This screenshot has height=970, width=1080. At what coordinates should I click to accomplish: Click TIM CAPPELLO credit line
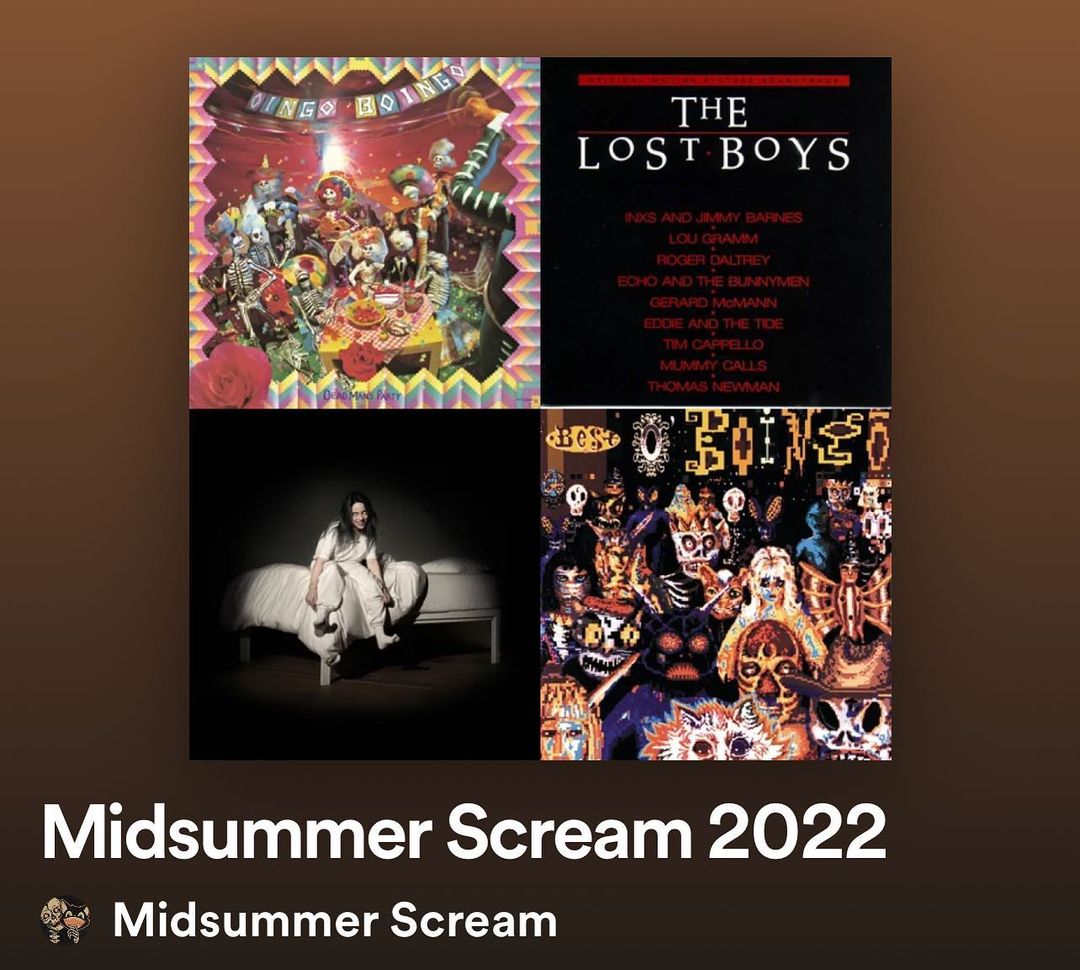714,344
